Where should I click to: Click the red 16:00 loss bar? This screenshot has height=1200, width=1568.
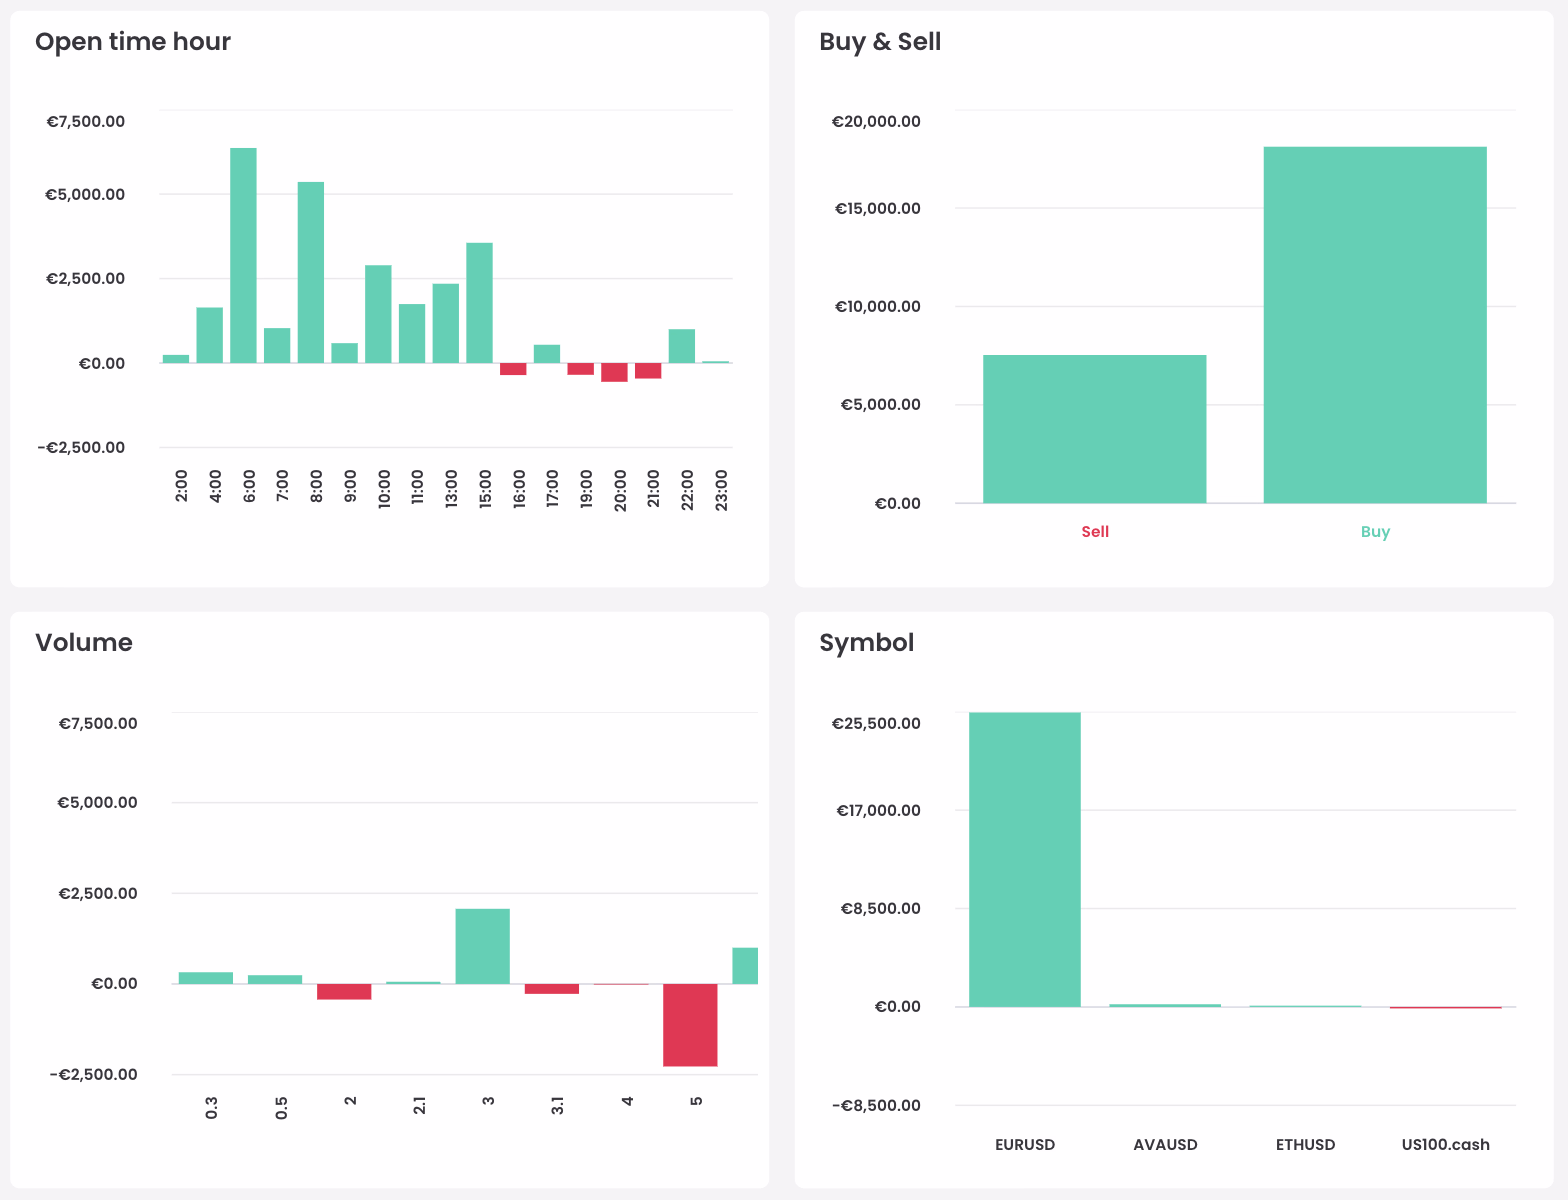click(x=513, y=369)
